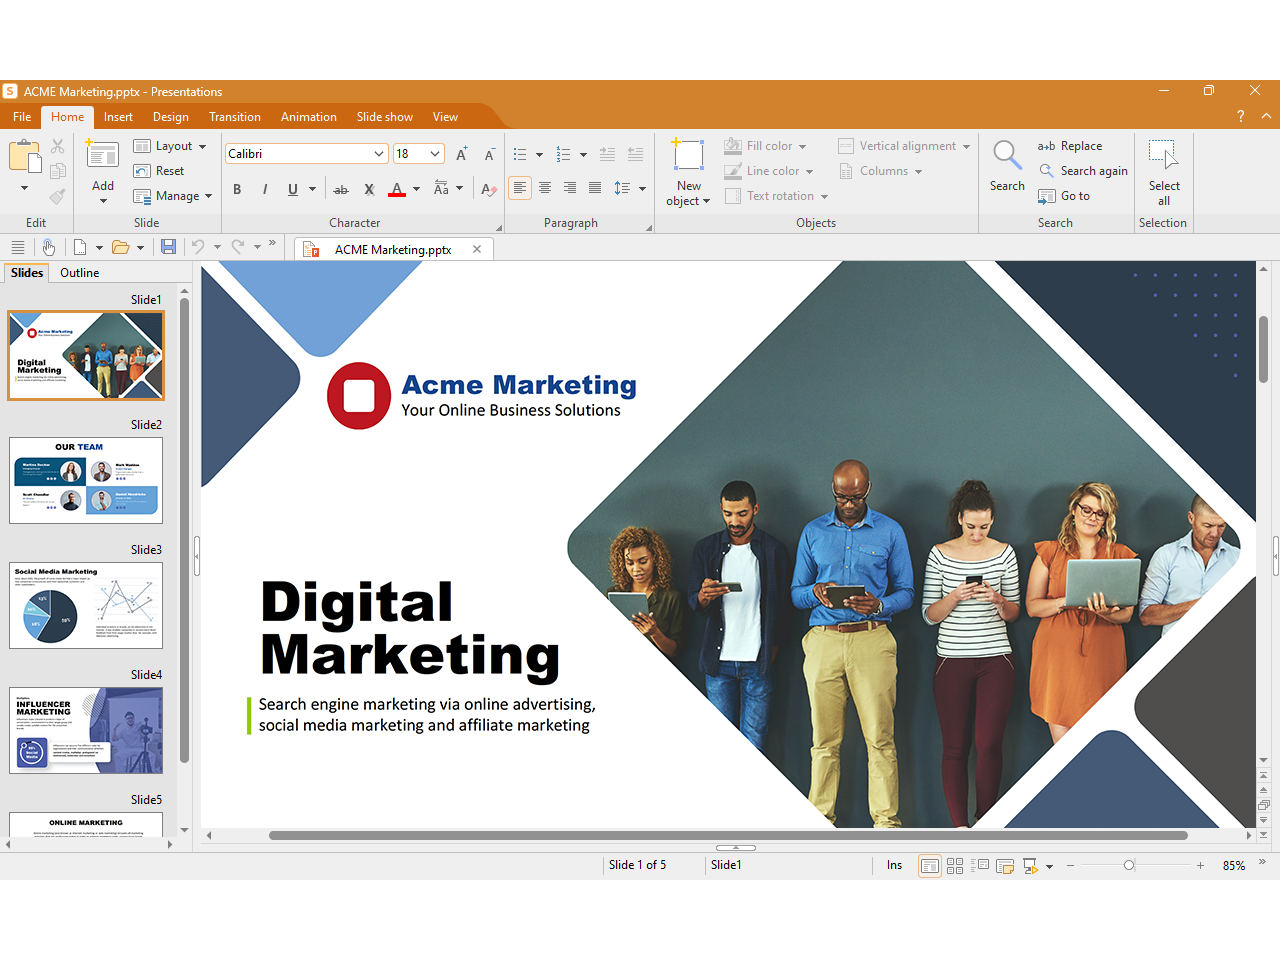
Task: Open the Design ribbon tab
Action: [171, 117]
